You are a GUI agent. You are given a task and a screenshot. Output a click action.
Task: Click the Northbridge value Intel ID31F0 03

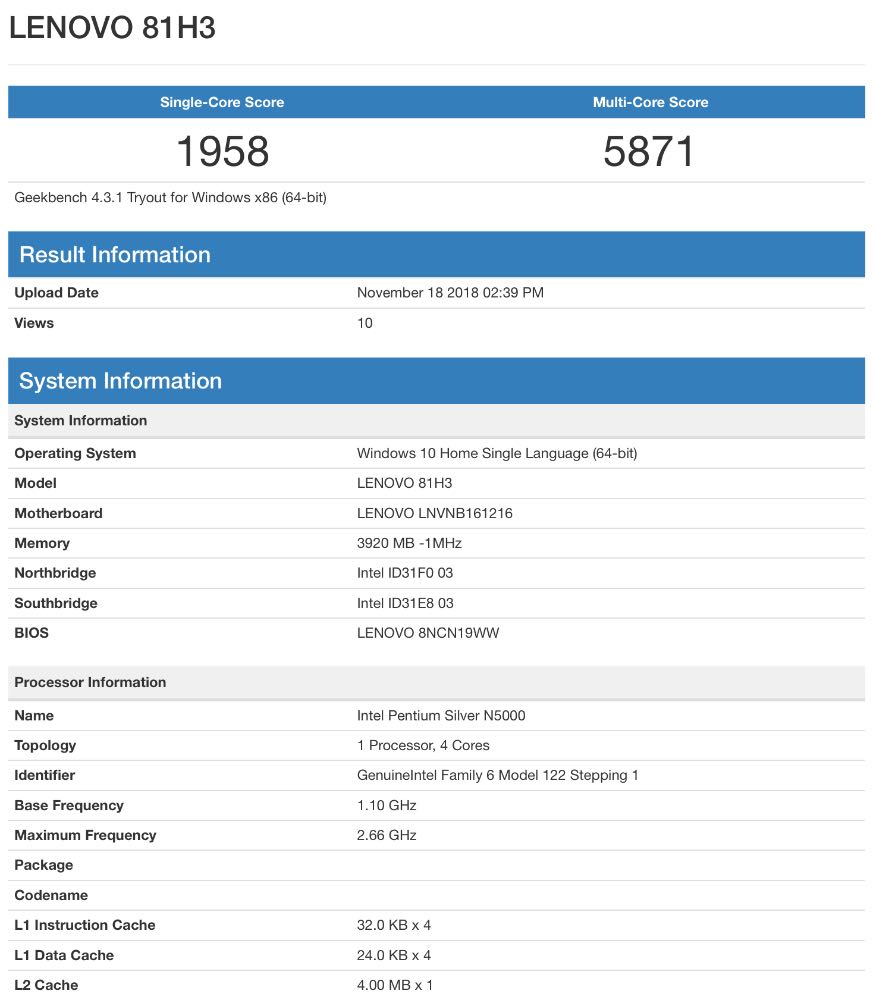point(405,573)
